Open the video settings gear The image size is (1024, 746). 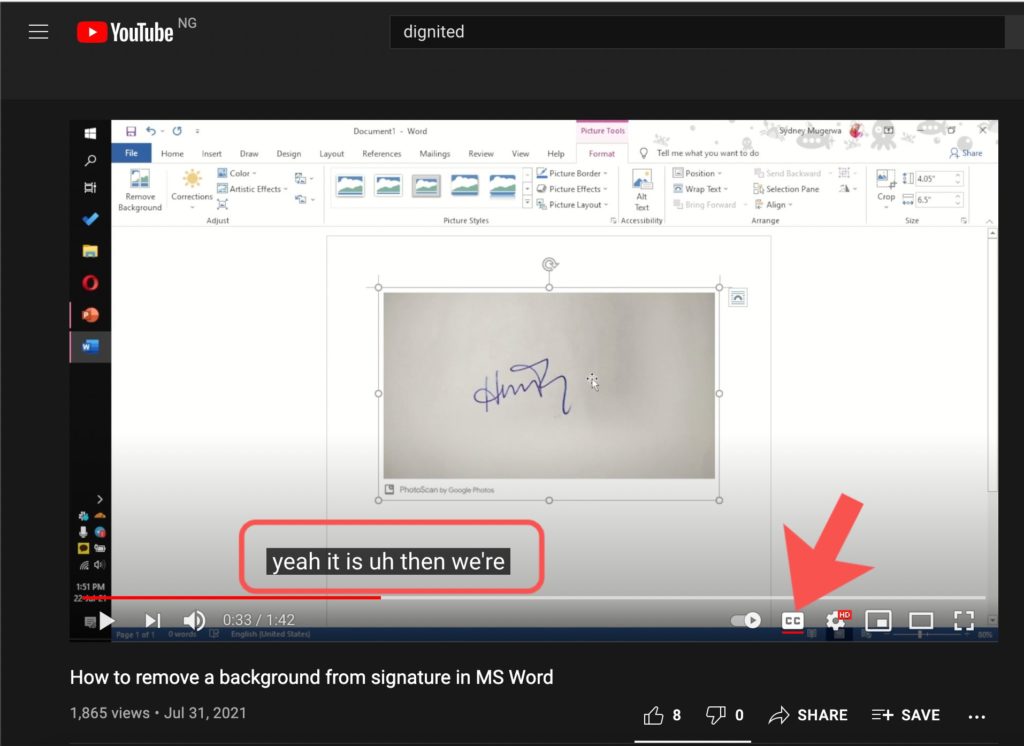(x=837, y=621)
